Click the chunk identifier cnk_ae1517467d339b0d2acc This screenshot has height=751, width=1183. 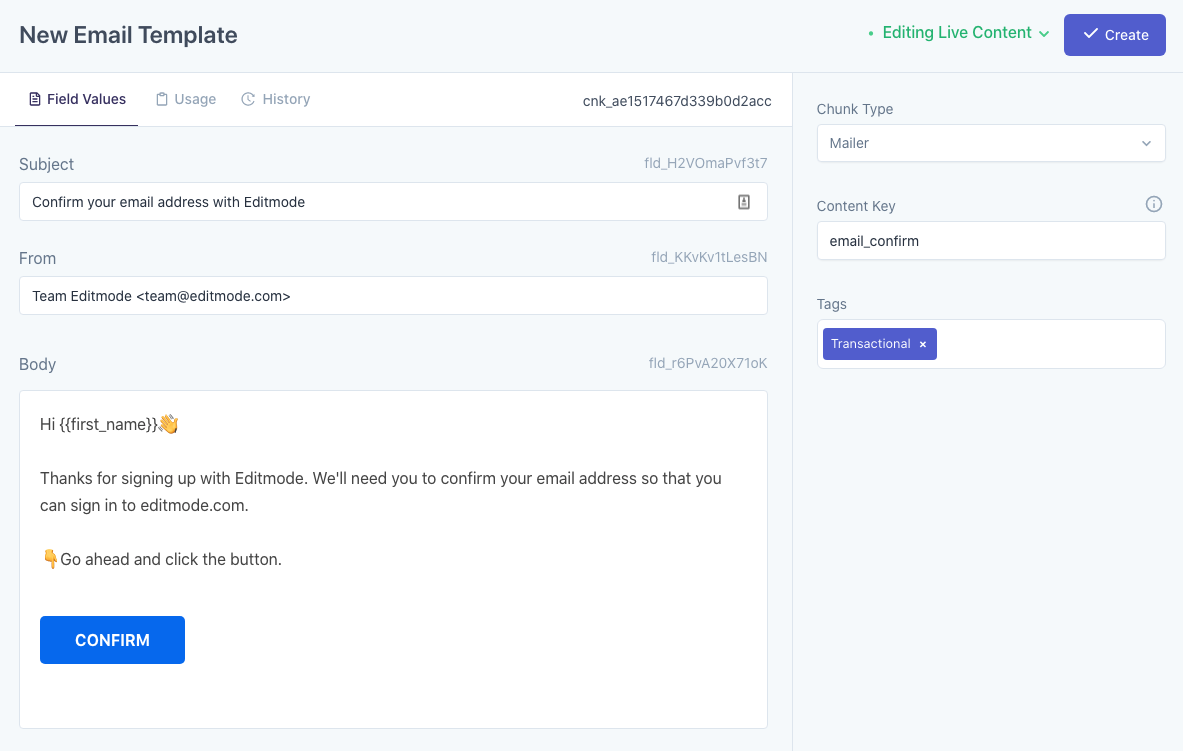(x=677, y=101)
